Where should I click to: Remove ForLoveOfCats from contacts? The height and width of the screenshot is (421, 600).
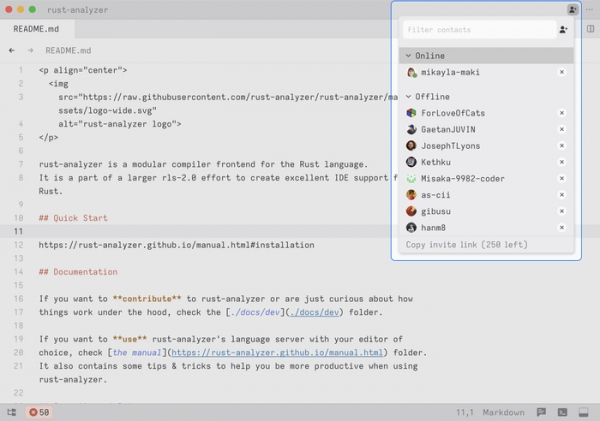562,113
